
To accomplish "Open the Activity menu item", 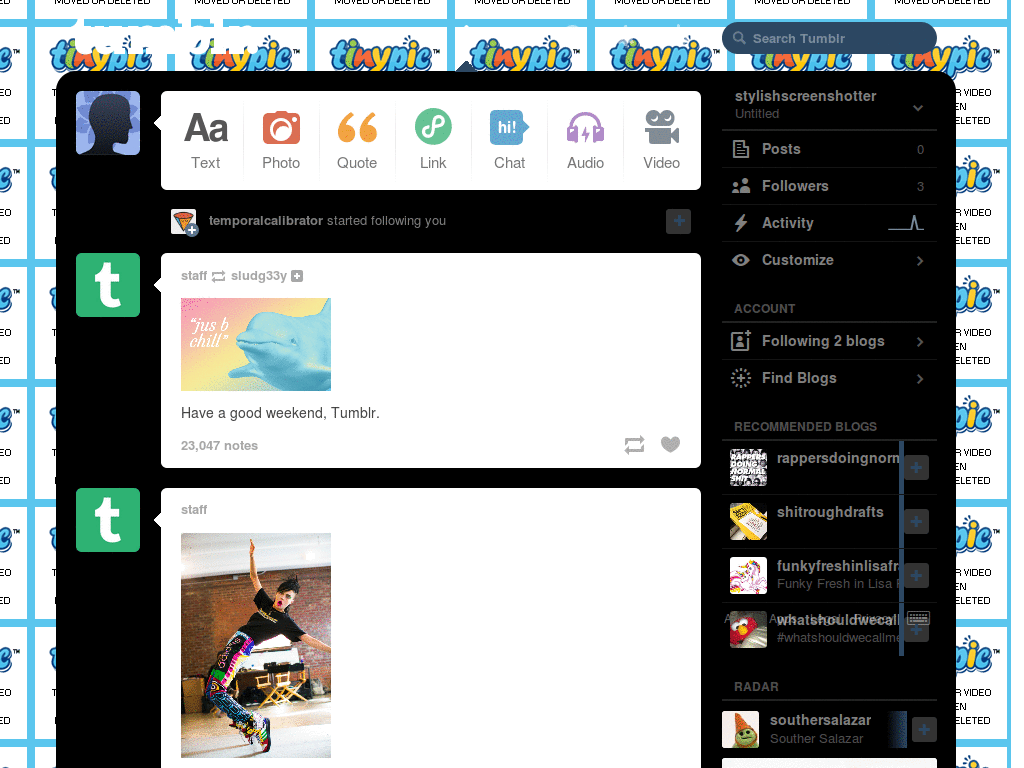I will (x=829, y=223).
